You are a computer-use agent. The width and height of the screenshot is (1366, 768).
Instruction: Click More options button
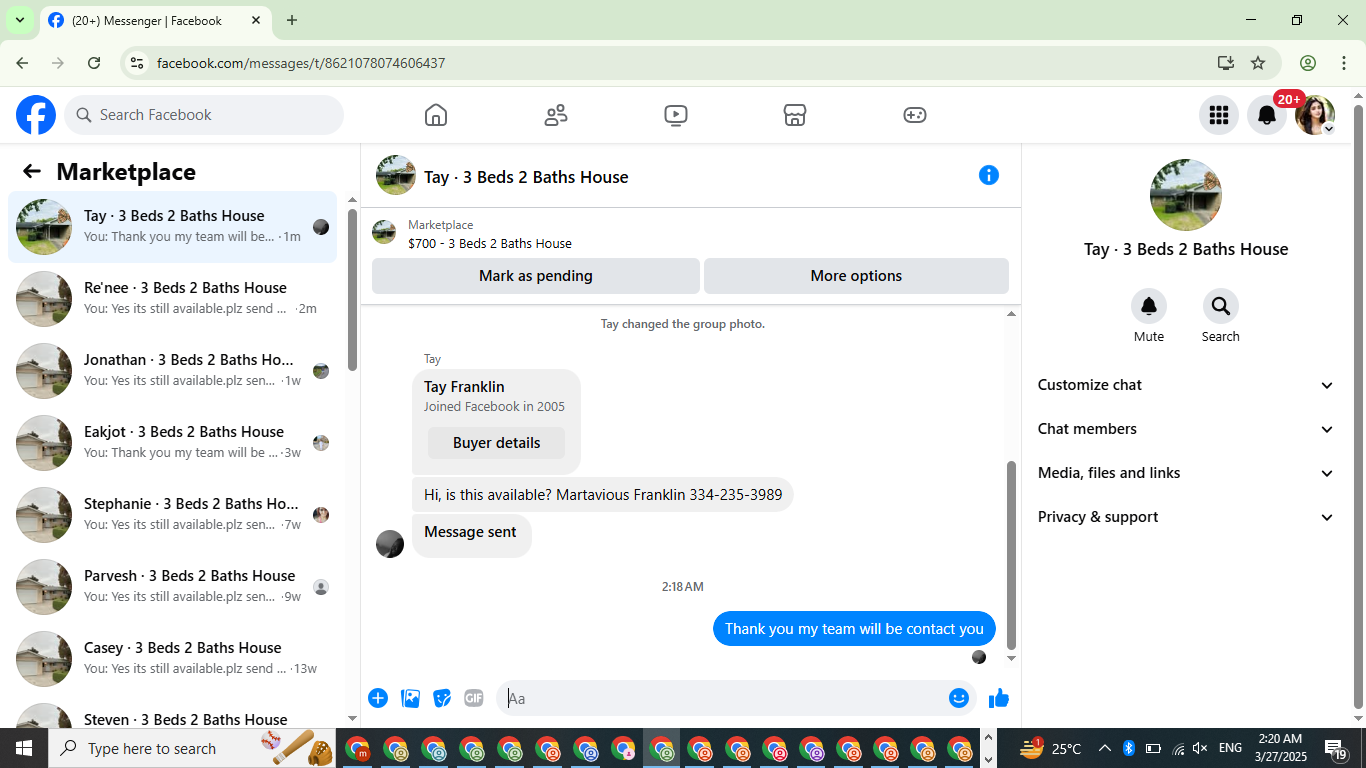coord(856,276)
